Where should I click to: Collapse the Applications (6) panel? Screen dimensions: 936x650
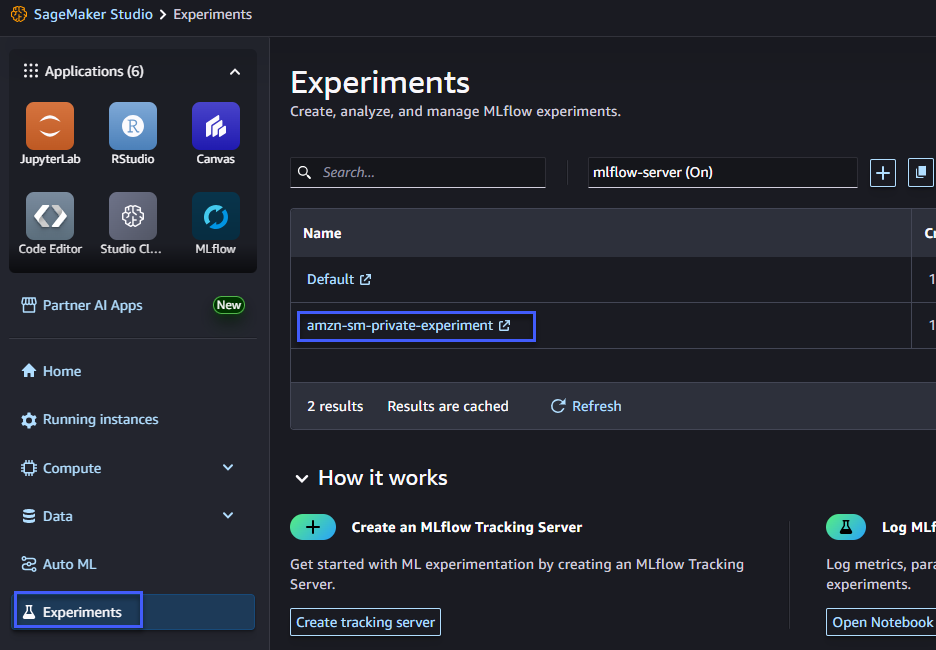coord(235,72)
